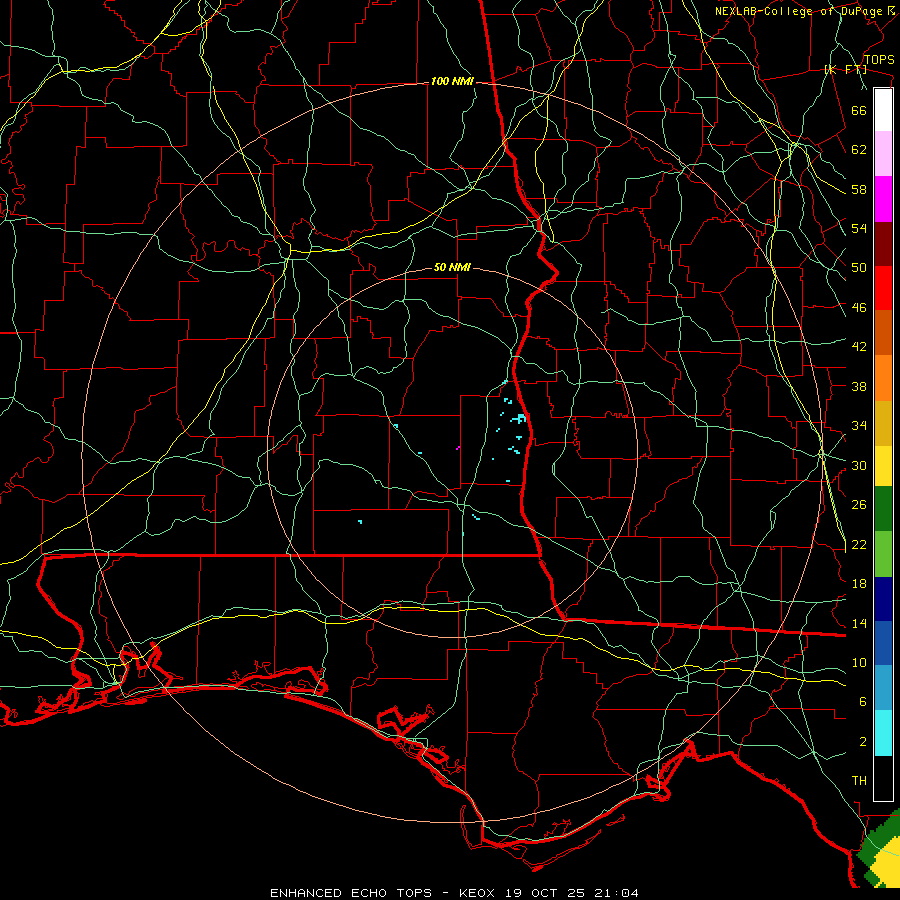Click the white color swatch above 66
The height and width of the screenshot is (900, 900).
[883, 110]
